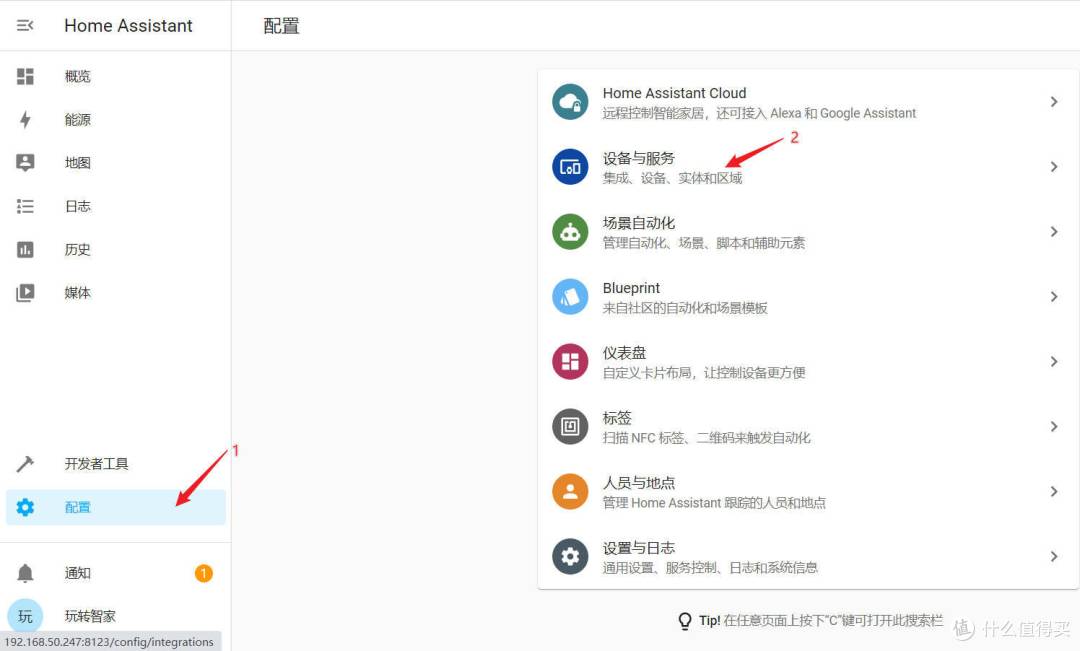The height and width of the screenshot is (651, 1080).
Task: Open 仪表盘 via its right chevron
Action: [1054, 362]
